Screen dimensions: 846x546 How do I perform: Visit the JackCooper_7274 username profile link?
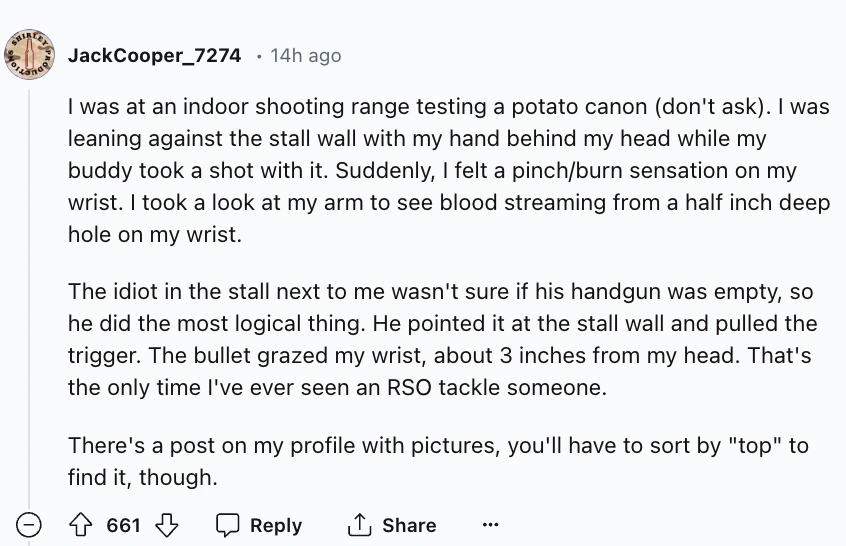pos(154,55)
